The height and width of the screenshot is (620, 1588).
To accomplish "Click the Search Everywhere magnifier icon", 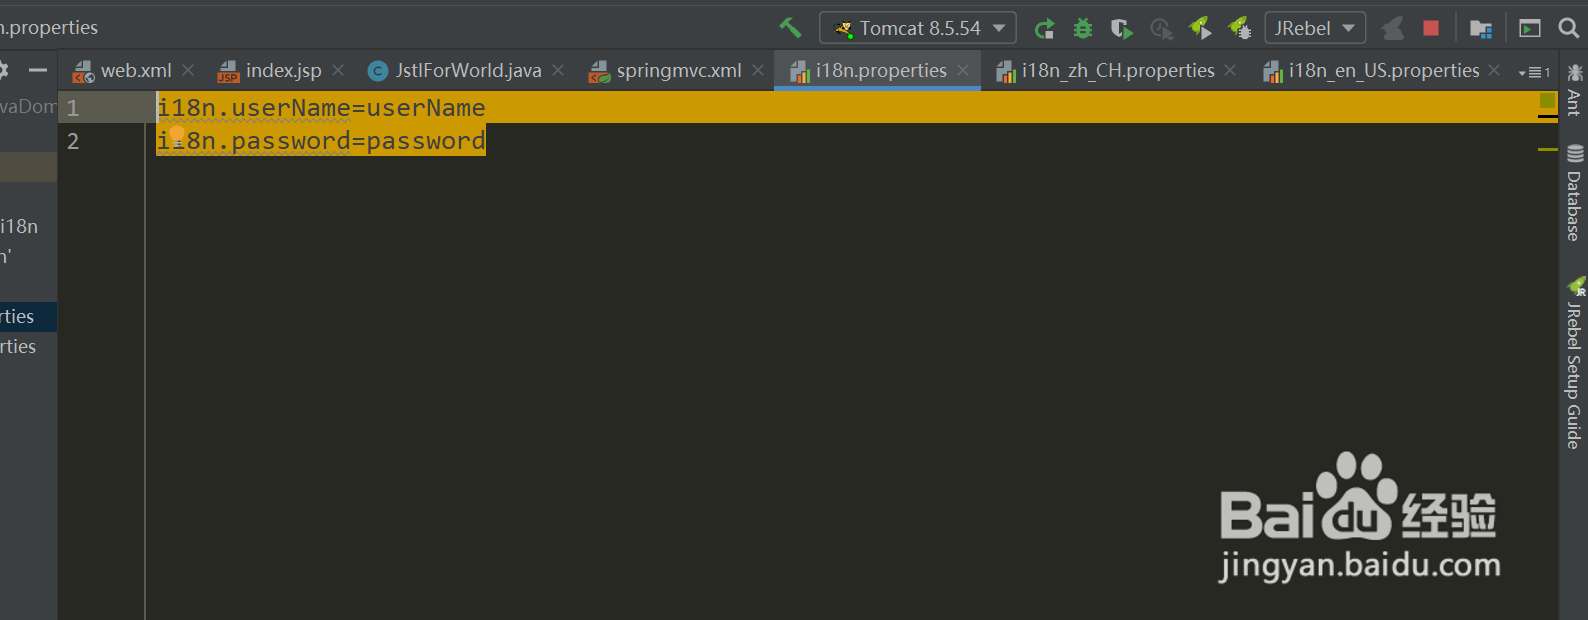I will [1569, 28].
